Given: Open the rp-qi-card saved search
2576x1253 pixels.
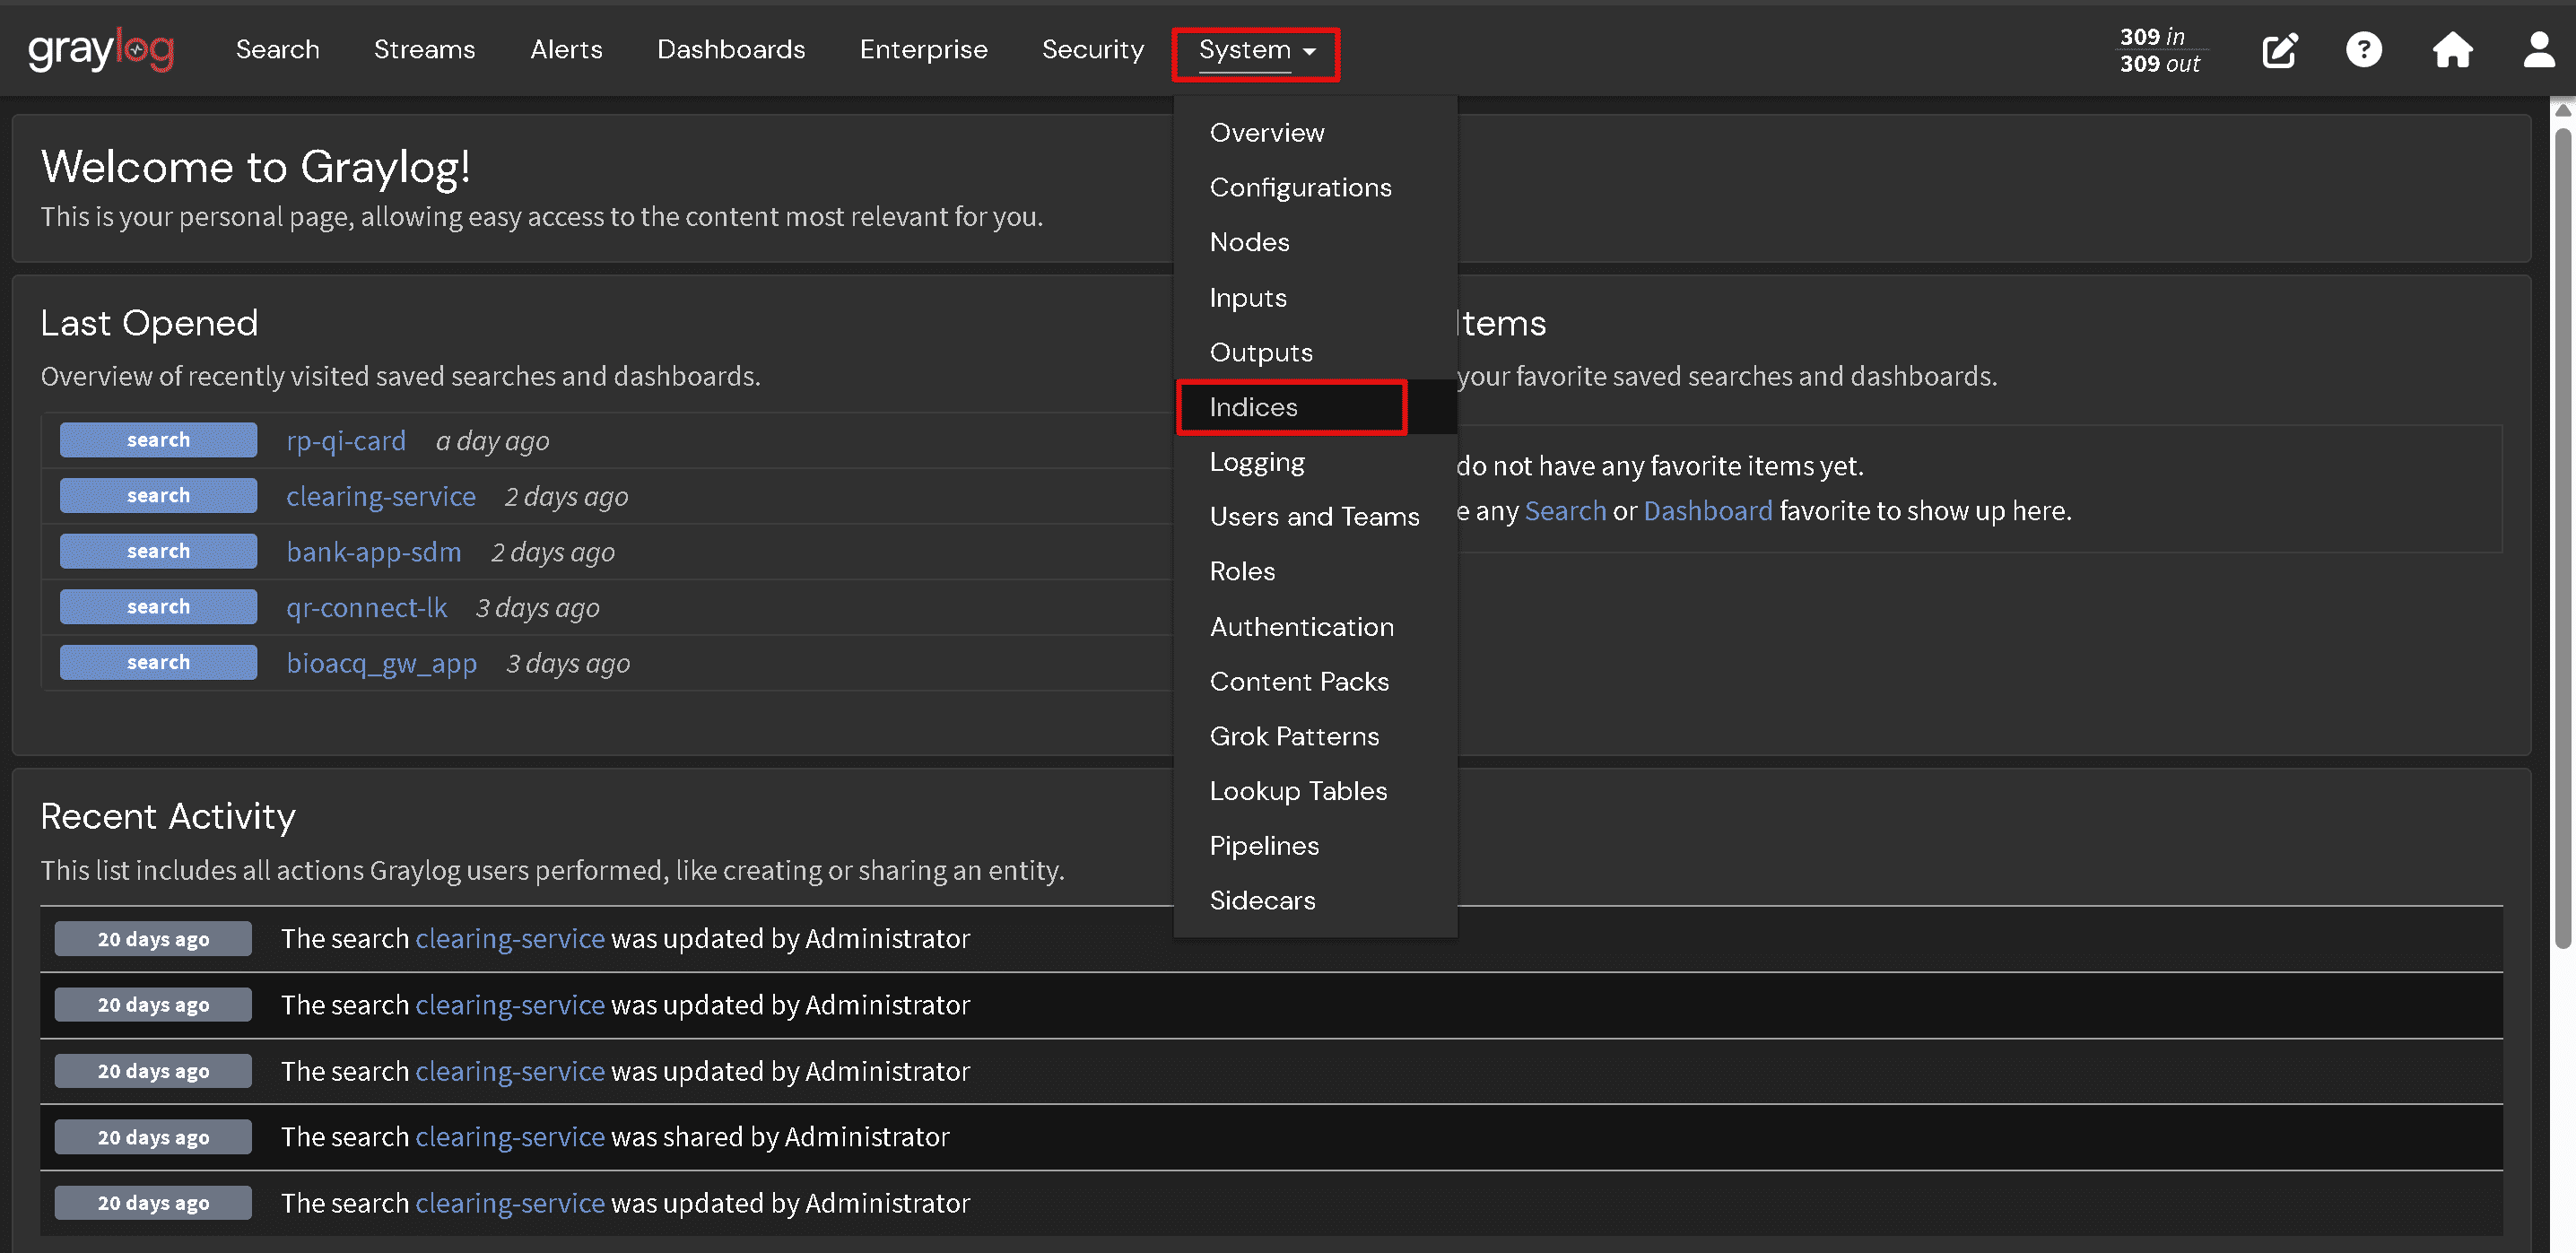Looking at the screenshot, I should (346, 441).
